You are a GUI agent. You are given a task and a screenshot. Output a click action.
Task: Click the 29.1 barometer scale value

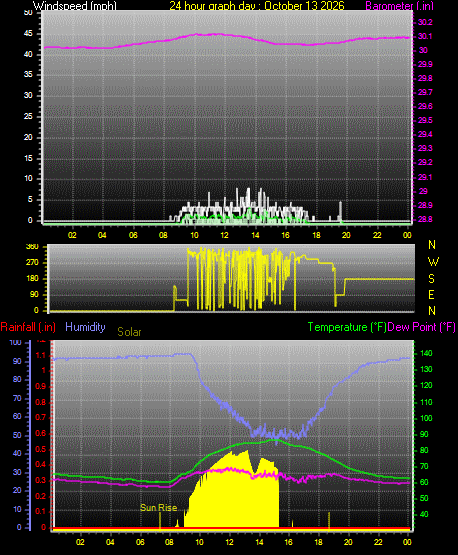pyautogui.click(x=425, y=177)
